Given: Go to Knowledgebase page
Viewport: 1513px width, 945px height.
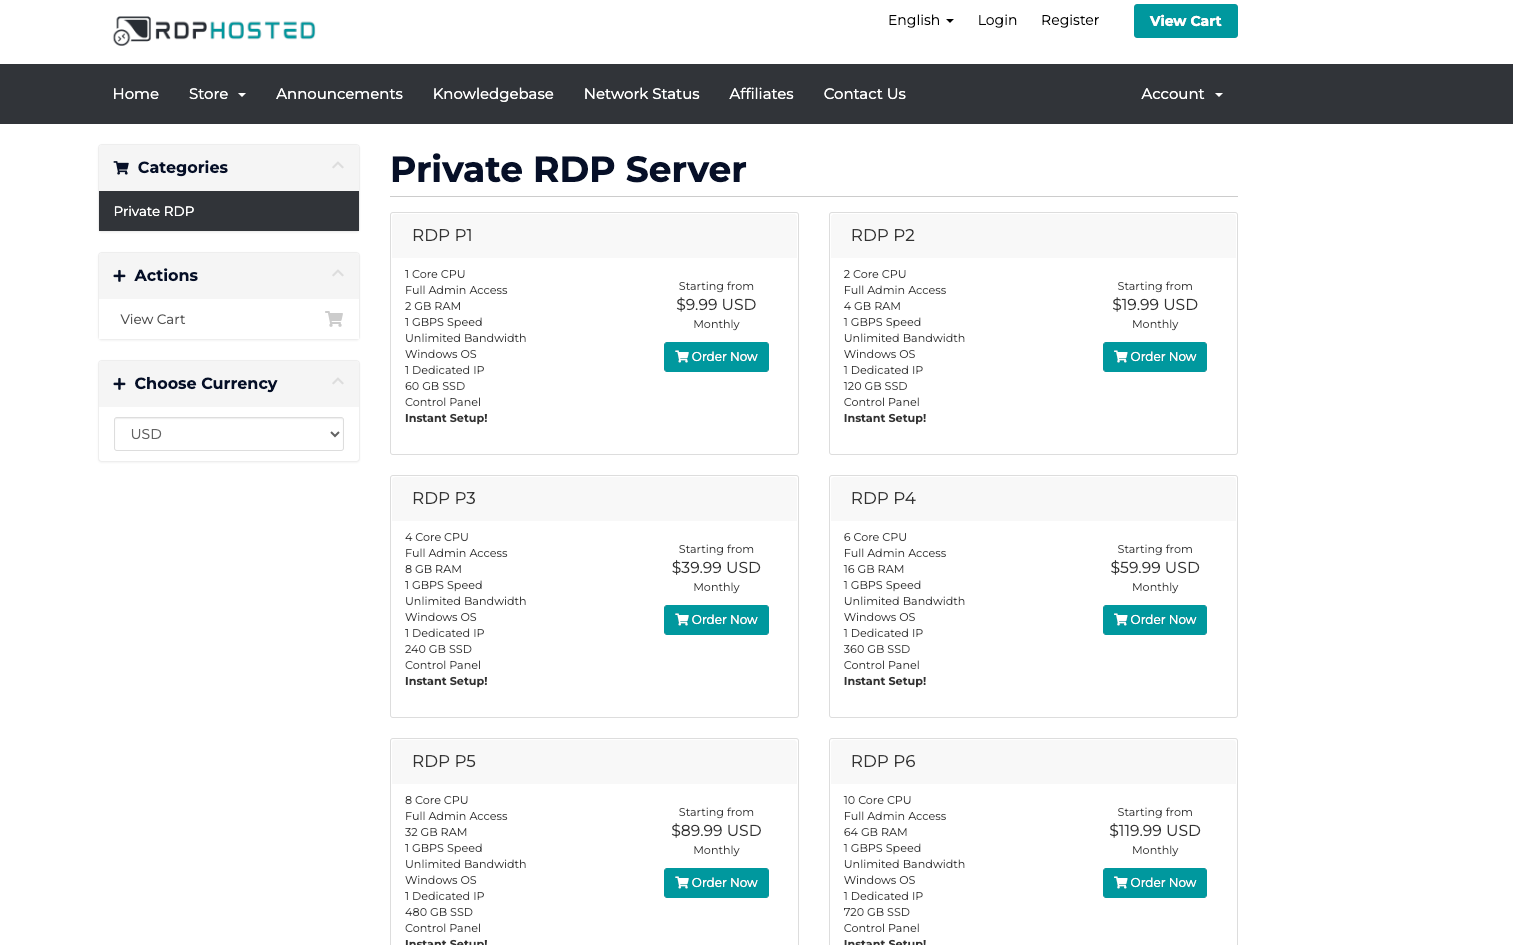Looking at the screenshot, I should [493, 94].
